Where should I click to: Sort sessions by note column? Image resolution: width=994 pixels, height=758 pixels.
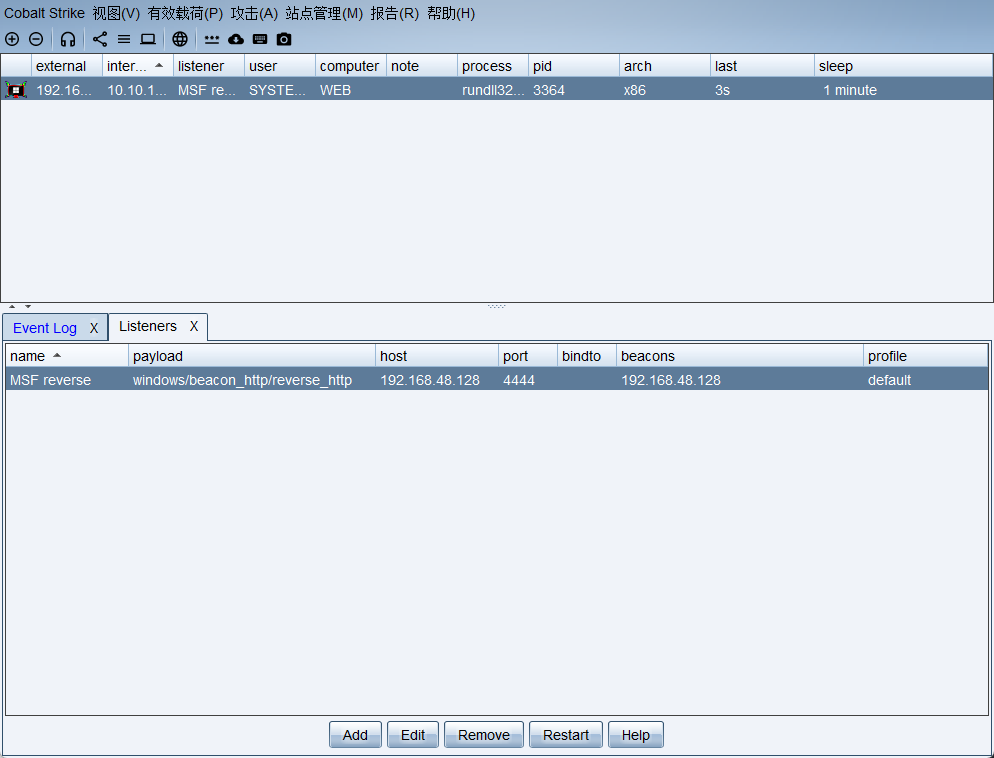pos(422,66)
